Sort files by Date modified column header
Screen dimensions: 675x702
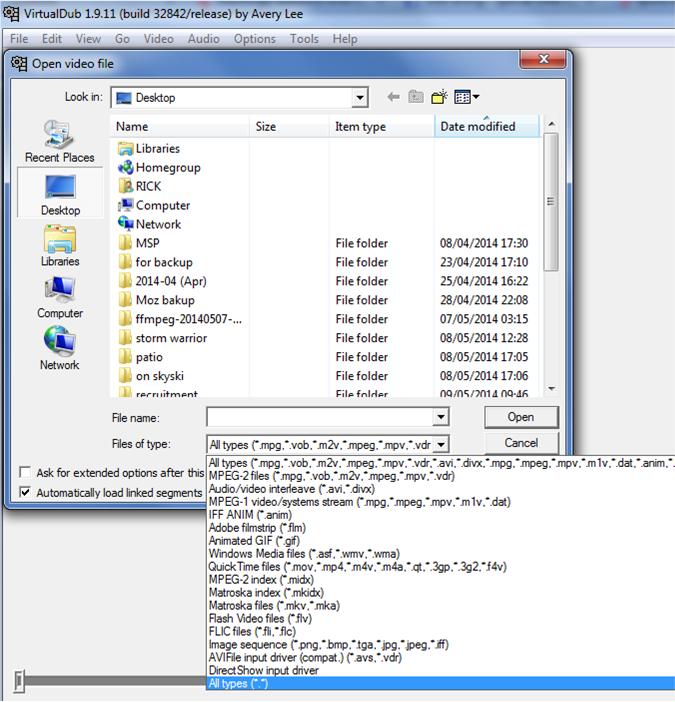487,127
